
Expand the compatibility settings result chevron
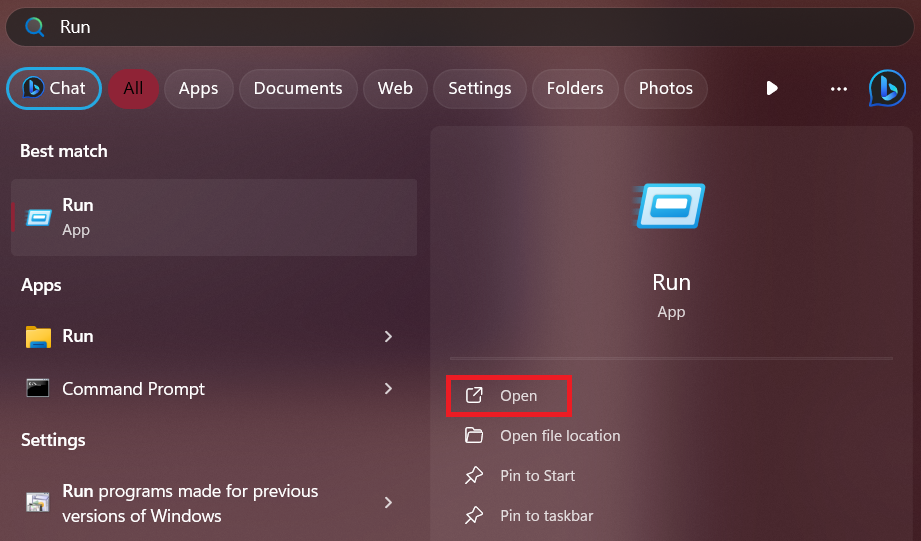[x=388, y=502]
